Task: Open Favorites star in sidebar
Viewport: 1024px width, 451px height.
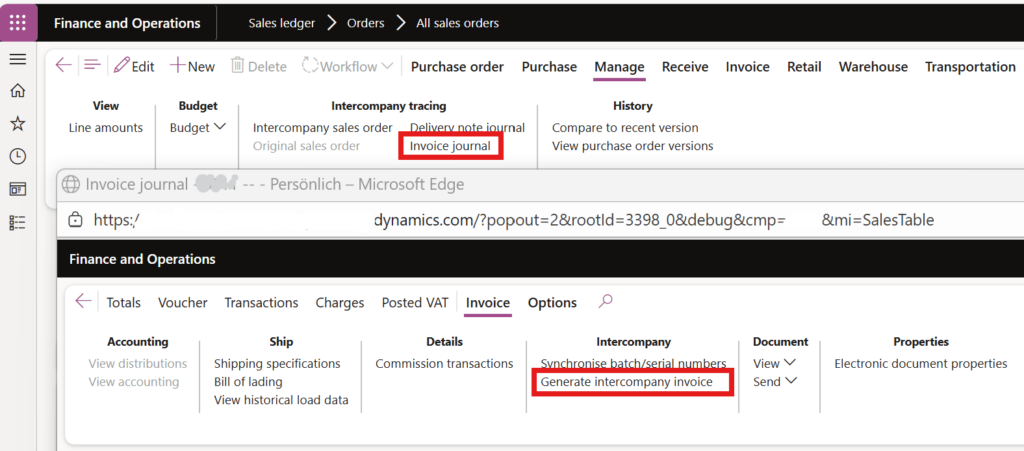Action: tap(17, 124)
